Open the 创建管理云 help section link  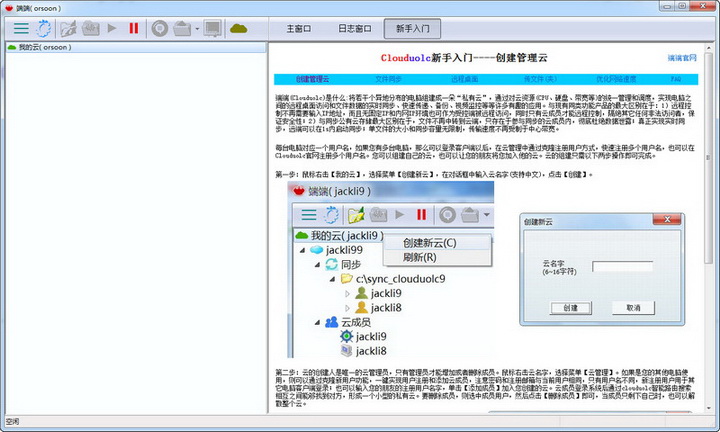312,79
